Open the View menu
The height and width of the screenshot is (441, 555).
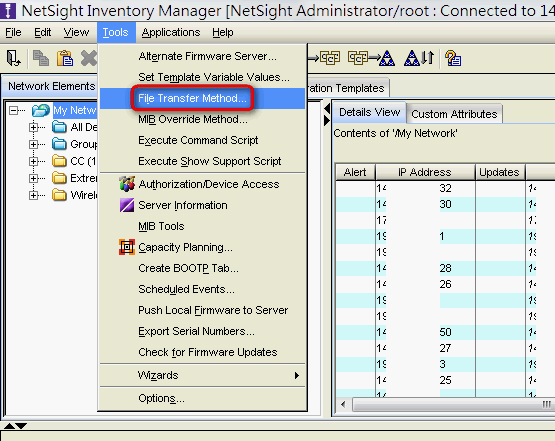tap(76, 33)
